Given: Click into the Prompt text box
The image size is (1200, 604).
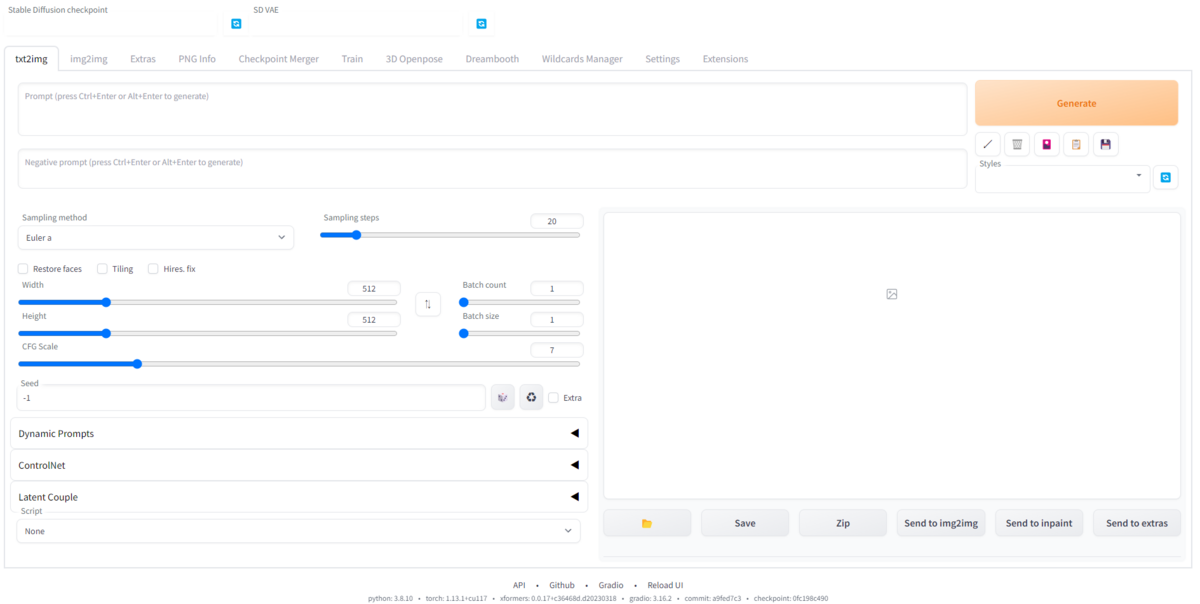Looking at the screenshot, I should pos(492,109).
